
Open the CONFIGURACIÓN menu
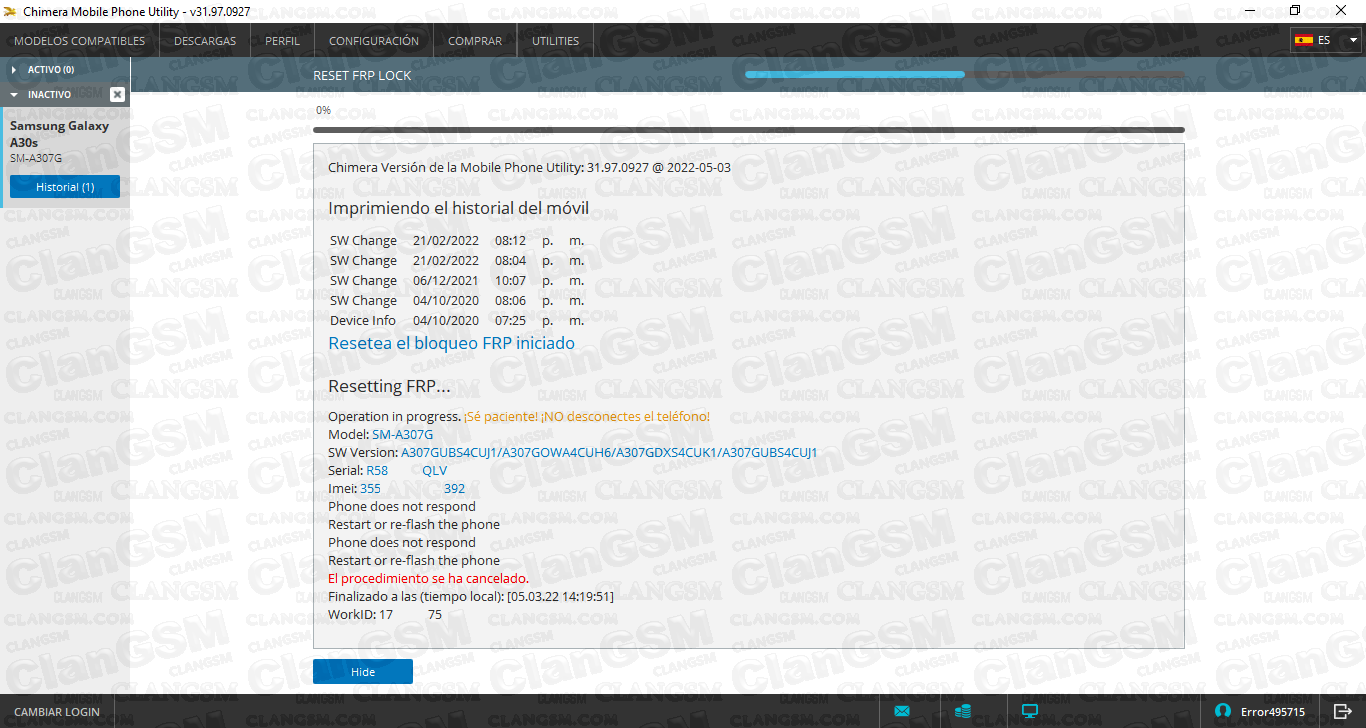[373, 40]
